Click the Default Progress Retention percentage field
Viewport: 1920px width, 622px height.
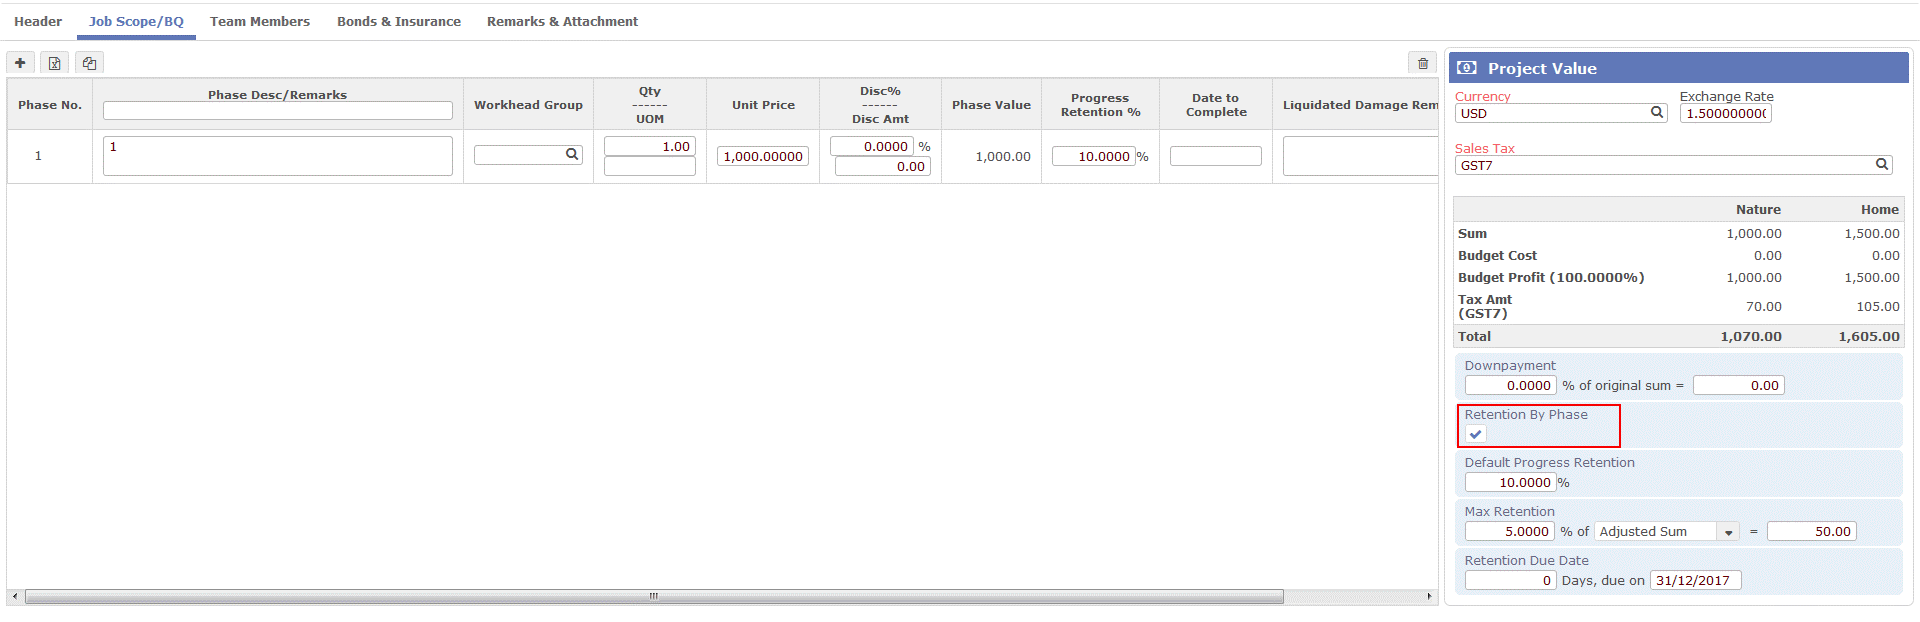1510,483
